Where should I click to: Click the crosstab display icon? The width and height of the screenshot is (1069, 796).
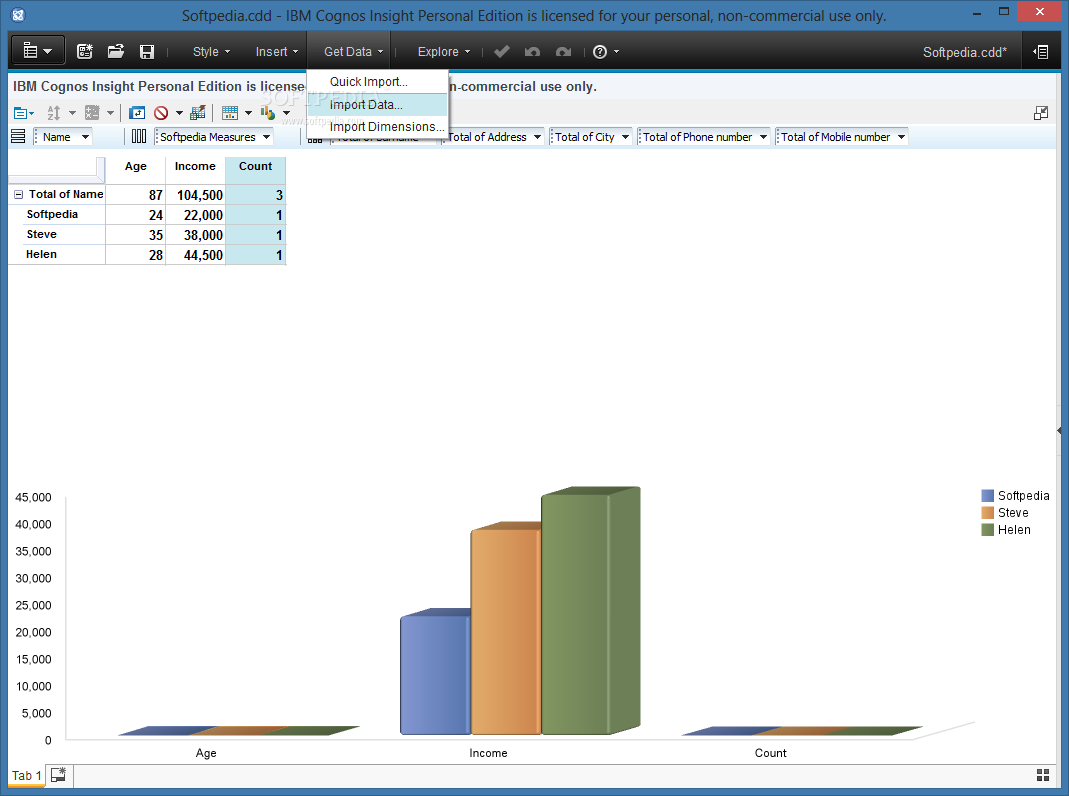(x=230, y=113)
